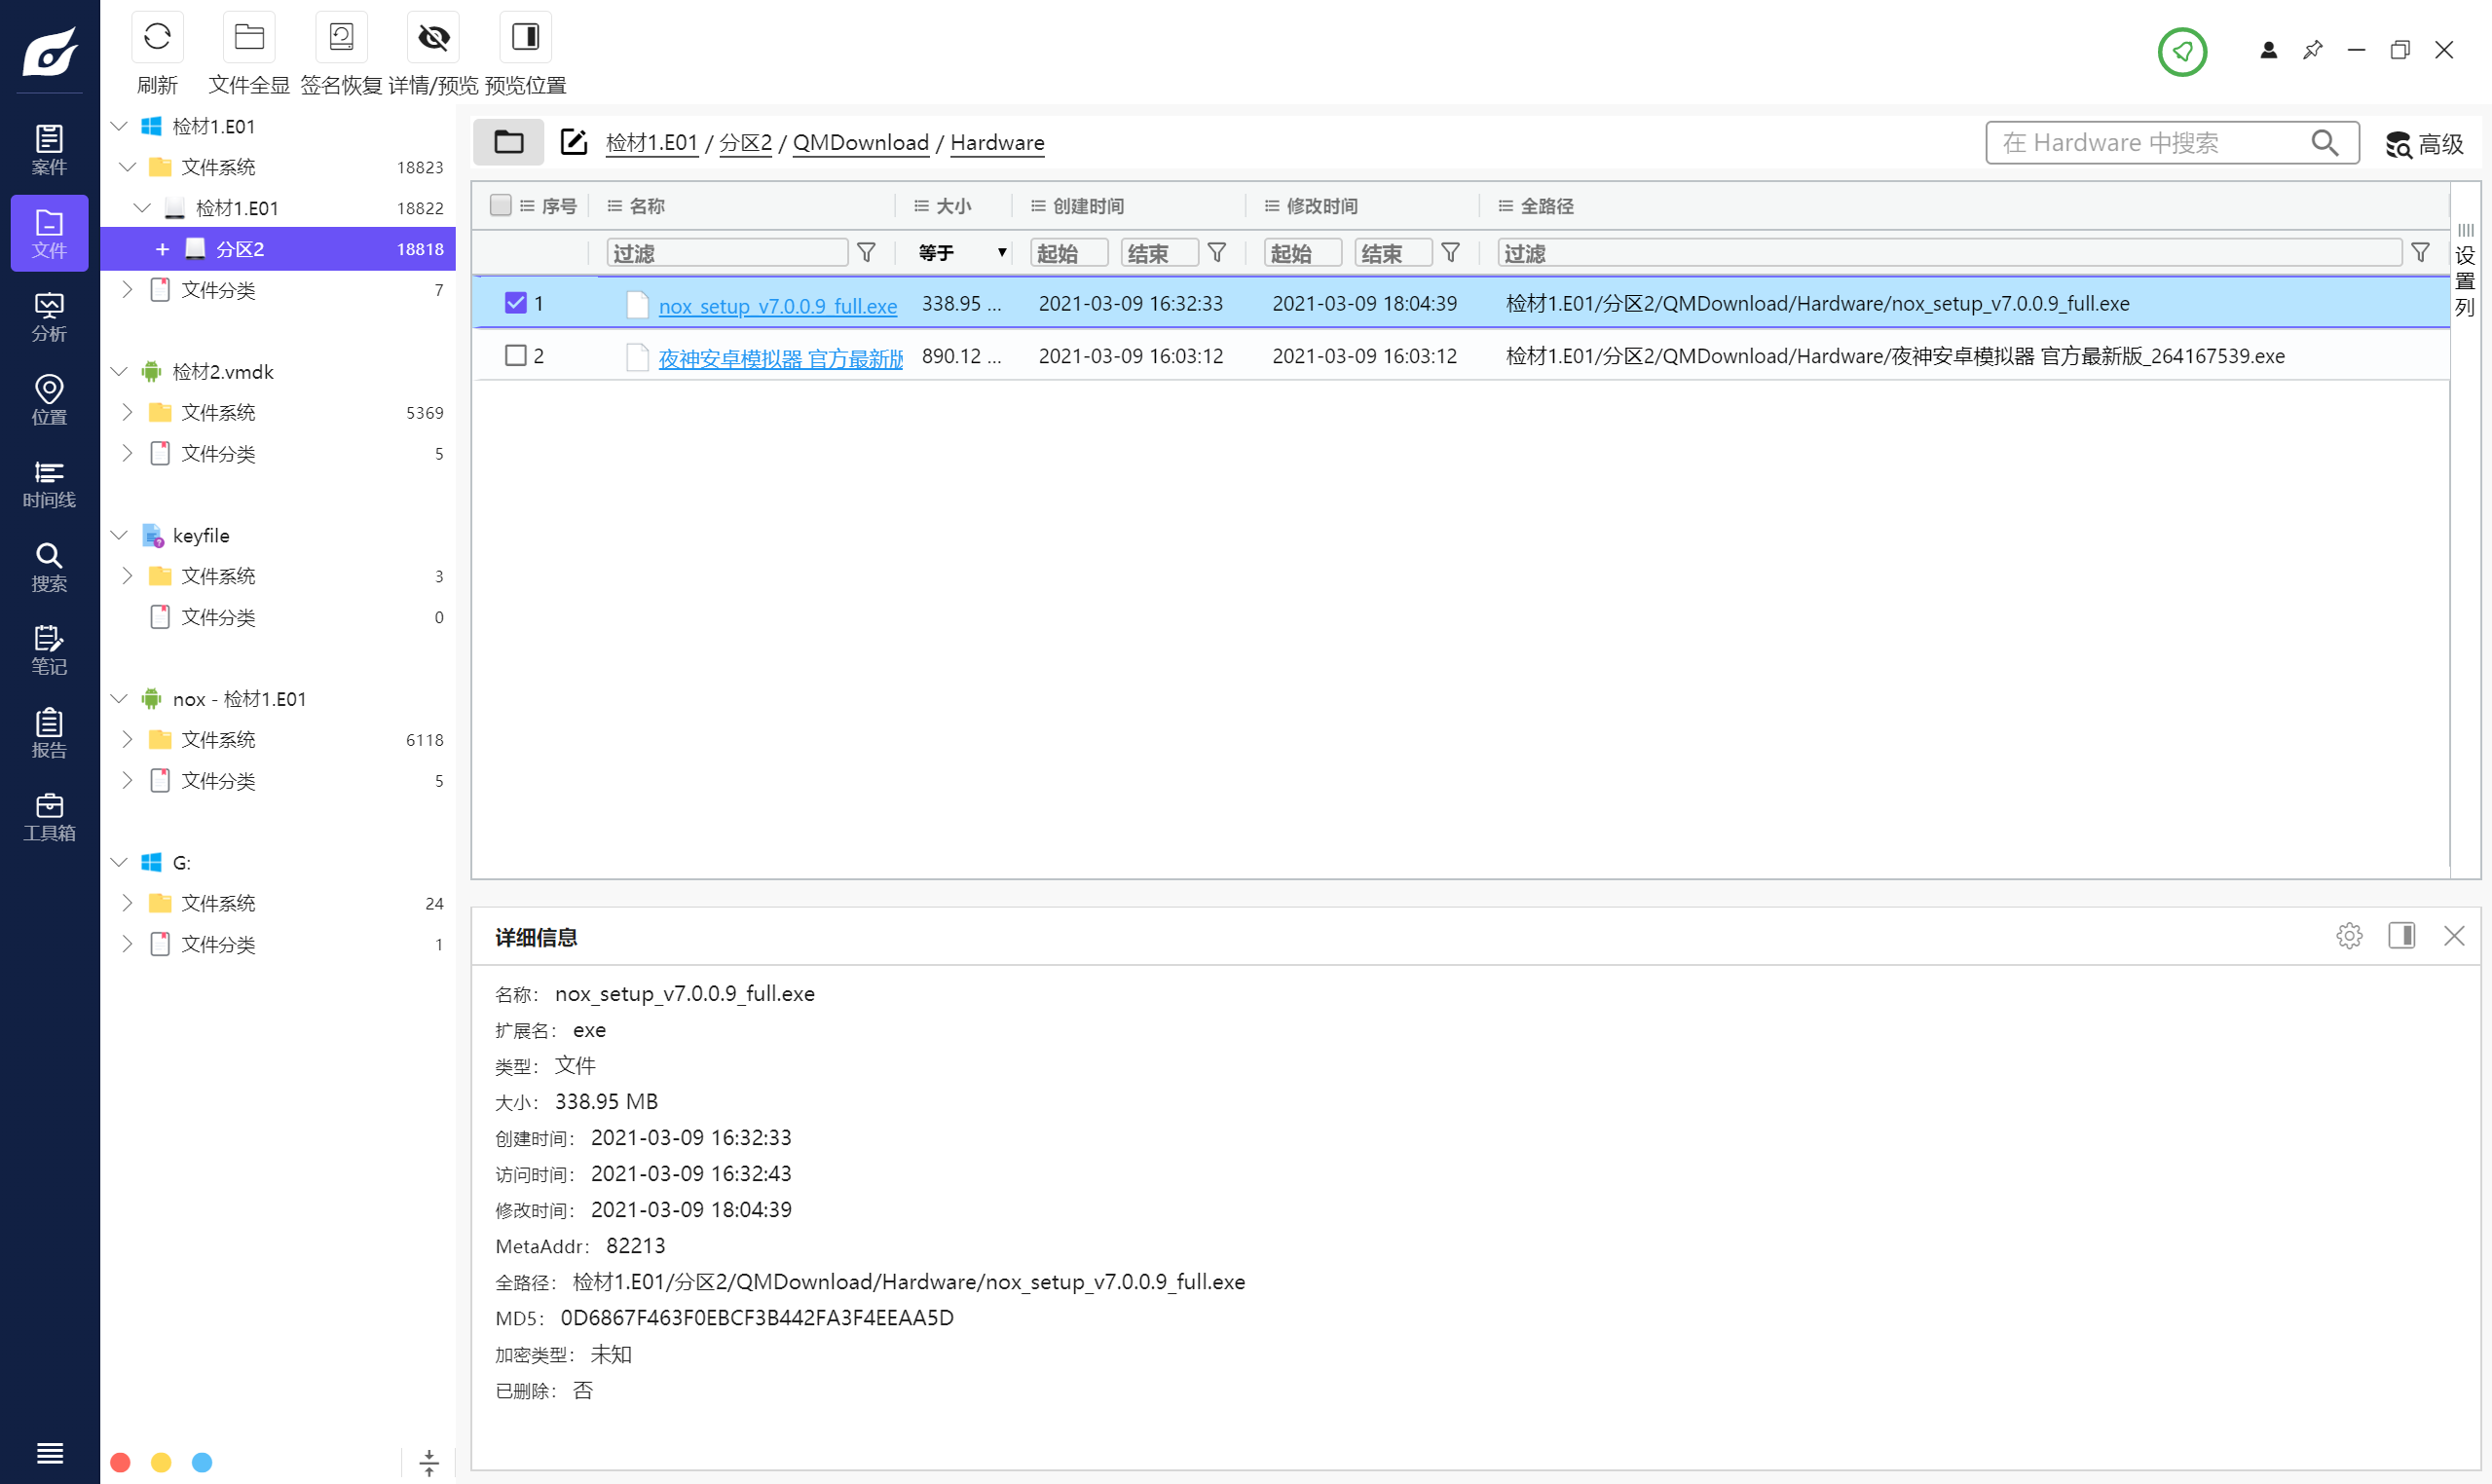The image size is (2492, 1484).
Task: Click the 刷新 refresh icon
Action: pyautogui.click(x=157, y=38)
